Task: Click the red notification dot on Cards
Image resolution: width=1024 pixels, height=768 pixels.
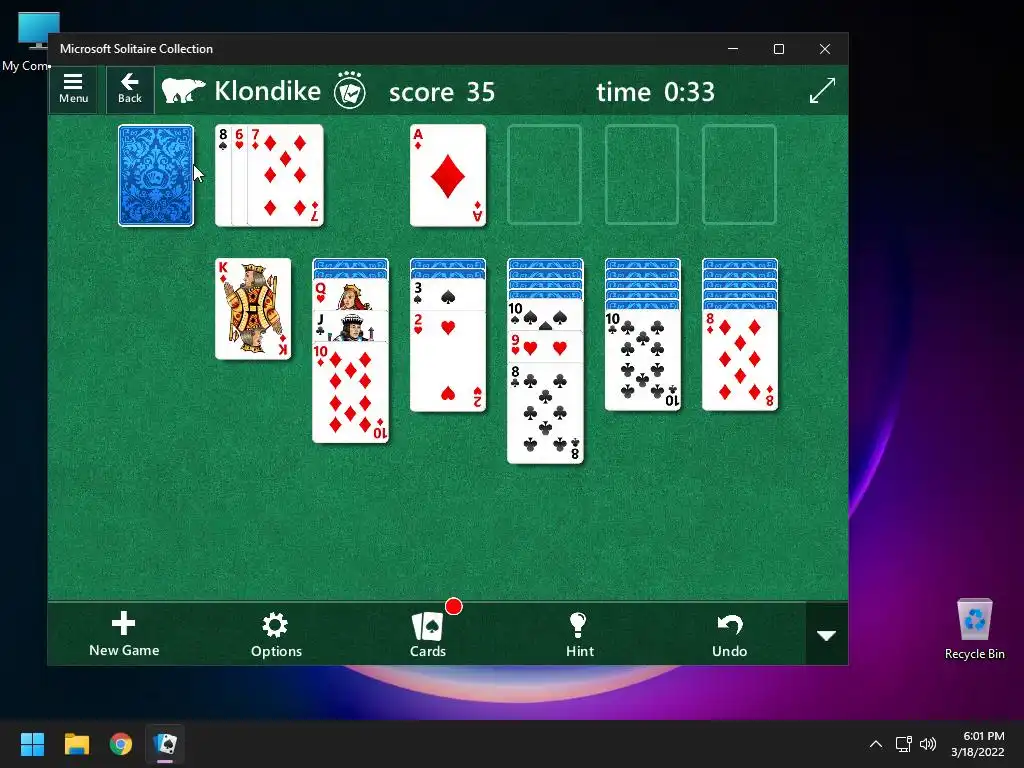Action: [x=454, y=607]
